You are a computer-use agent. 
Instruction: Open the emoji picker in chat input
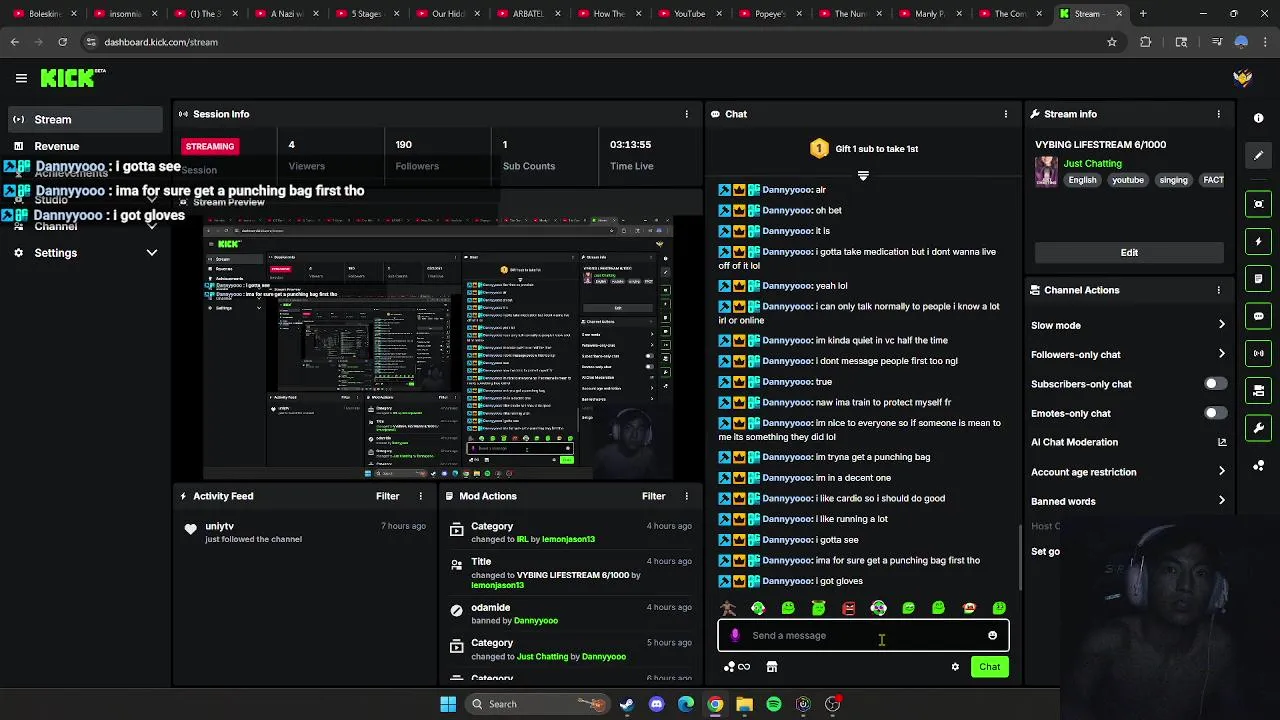coord(992,635)
